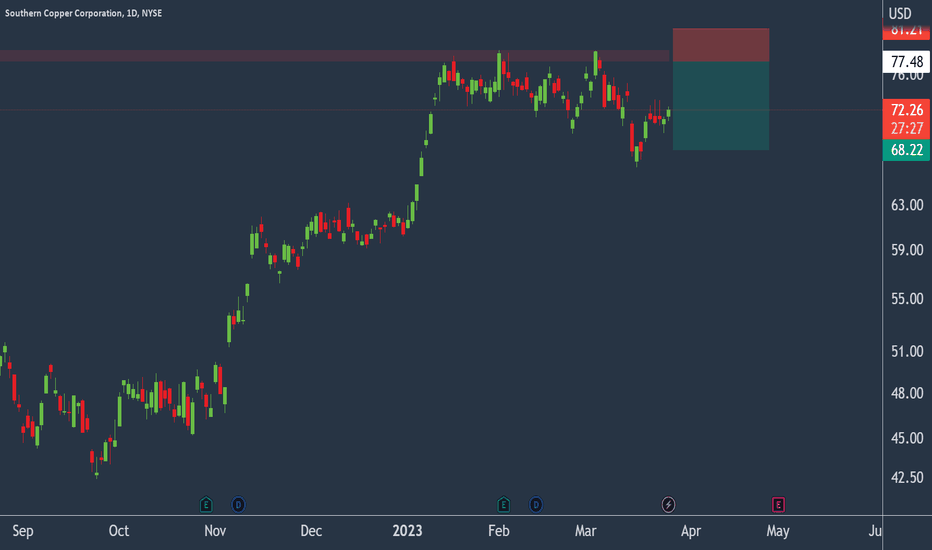
Task: Click the red 72.26 current price label
Action: pos(907,110)
